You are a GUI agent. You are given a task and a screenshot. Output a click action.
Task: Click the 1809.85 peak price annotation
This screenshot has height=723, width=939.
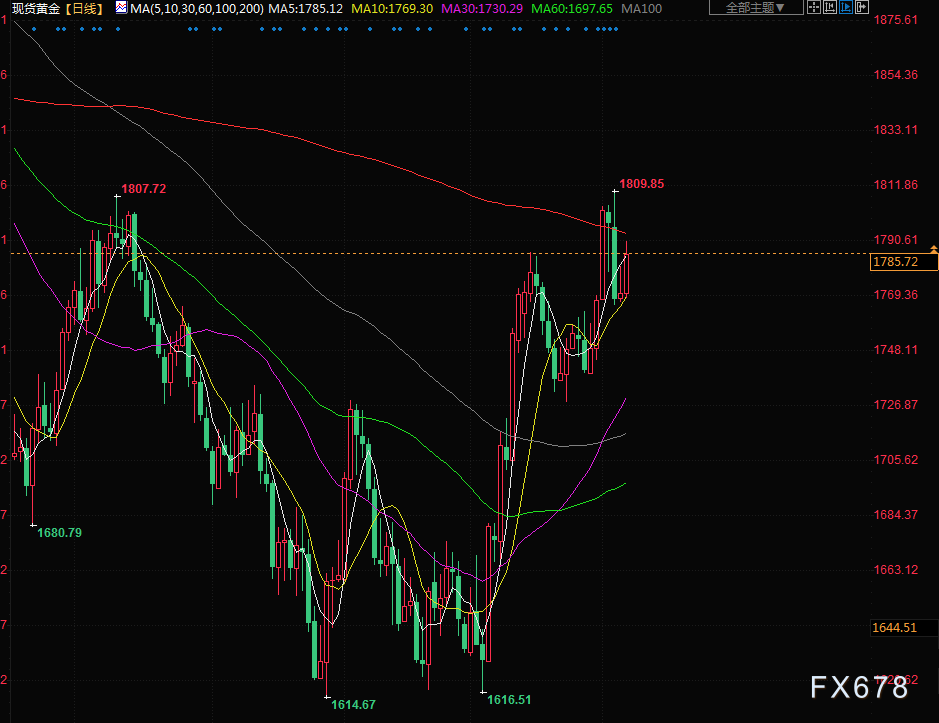click(x=641, y=184)
